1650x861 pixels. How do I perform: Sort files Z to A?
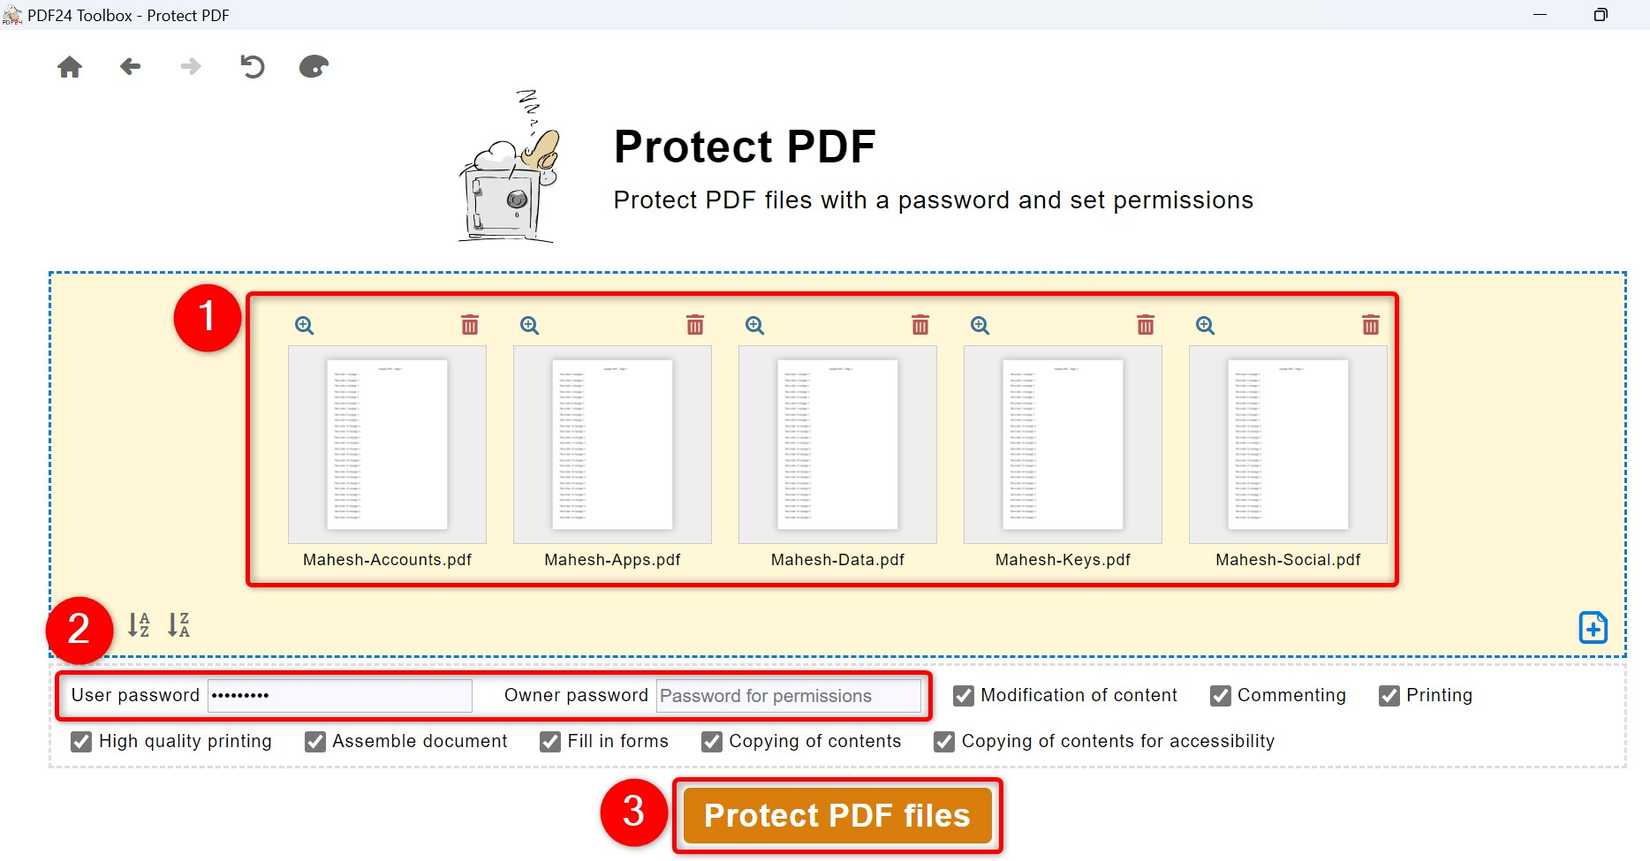(x=179, y=625)
